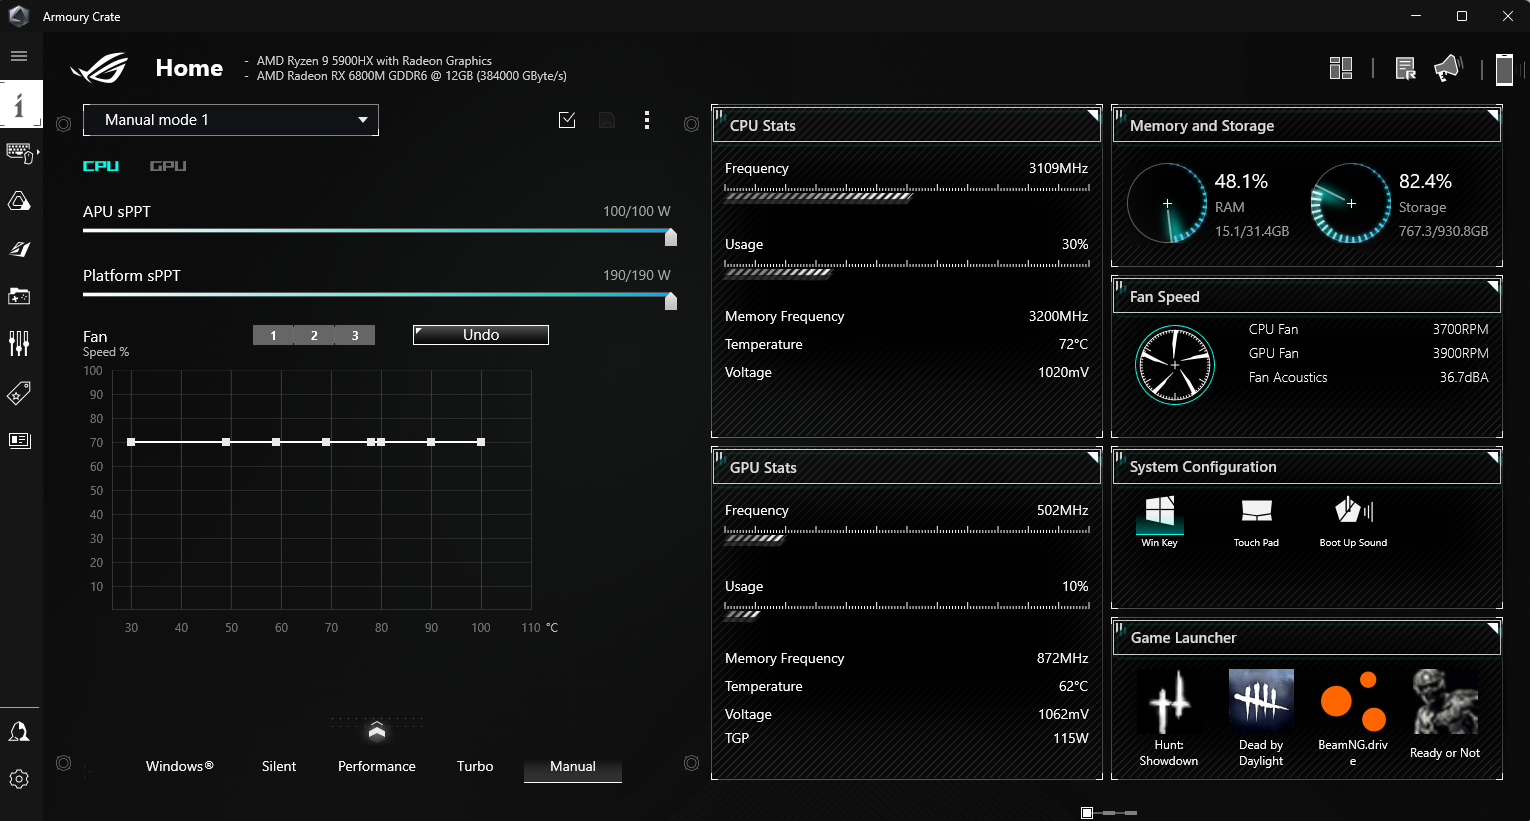The width and height of the screenshot is (1530, 821).
Task: Click the dashboard layout icon in header
Action: point(1341,68)
